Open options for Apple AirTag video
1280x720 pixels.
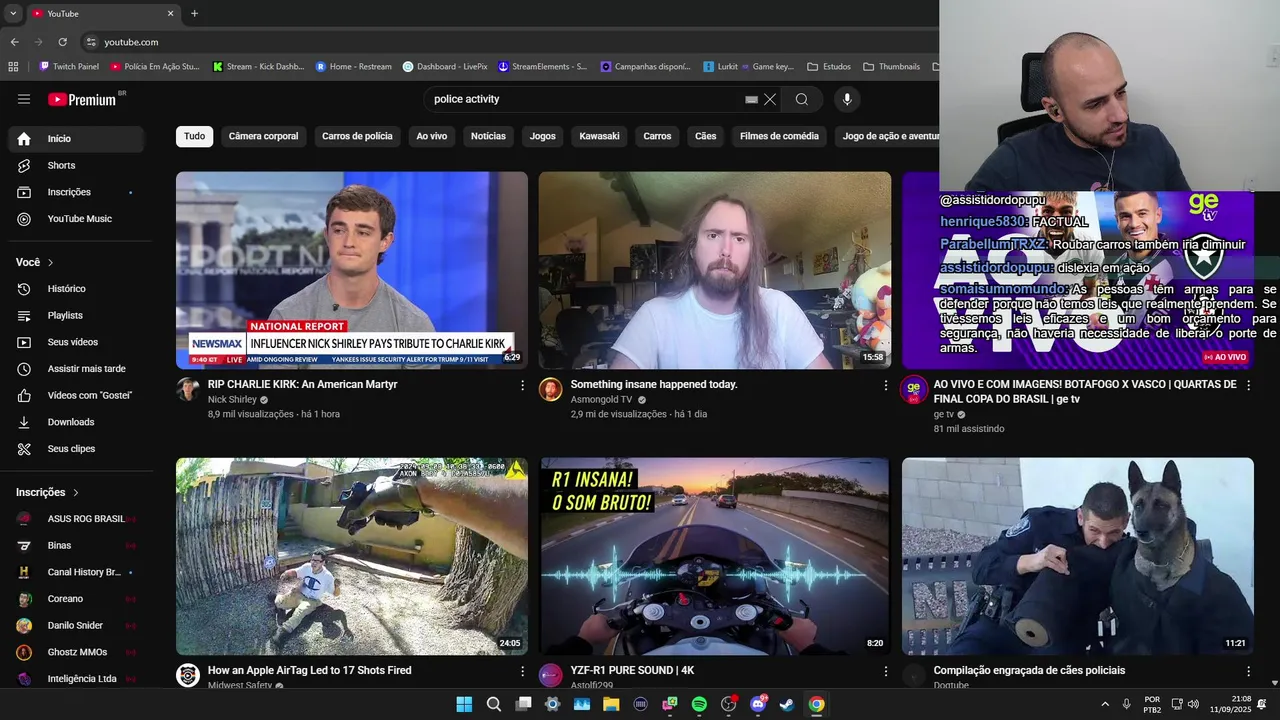[x=522, y=671]
